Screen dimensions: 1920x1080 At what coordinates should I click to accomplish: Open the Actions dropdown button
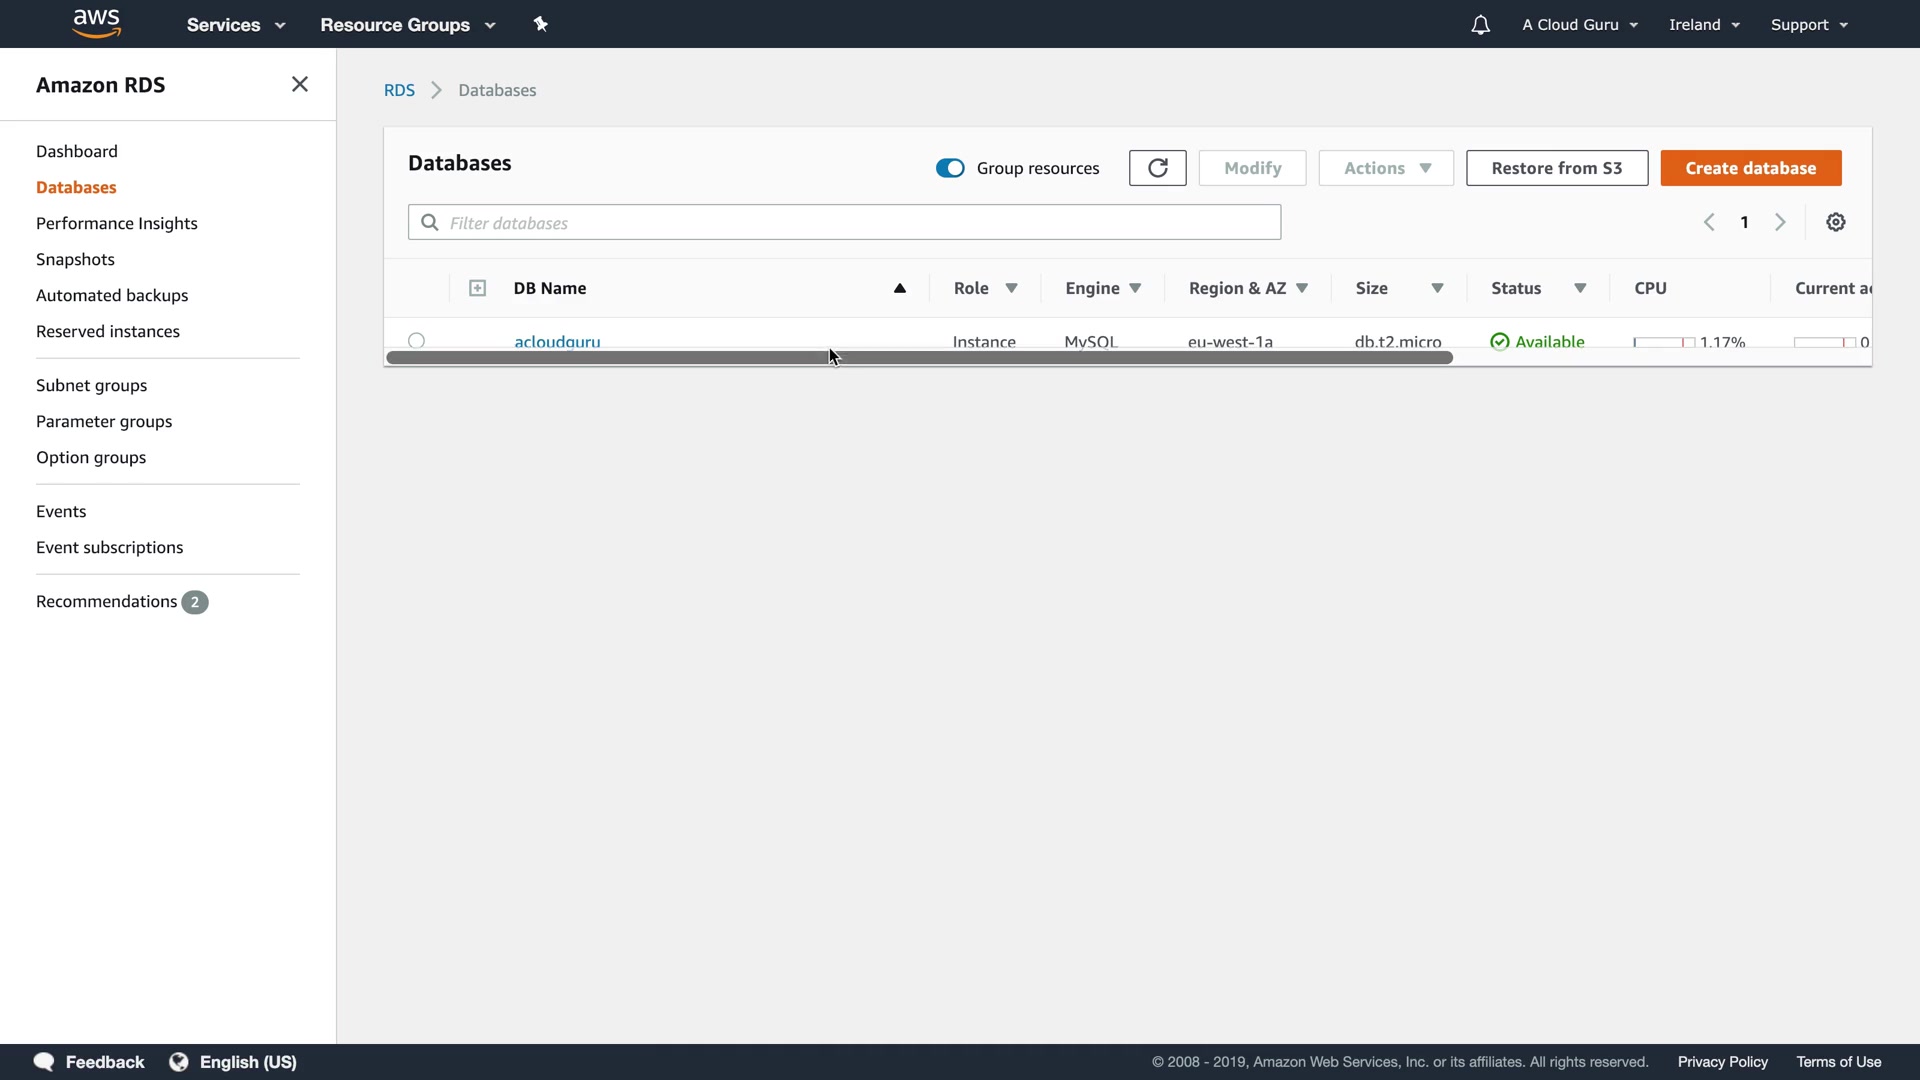pos(1385,168)
